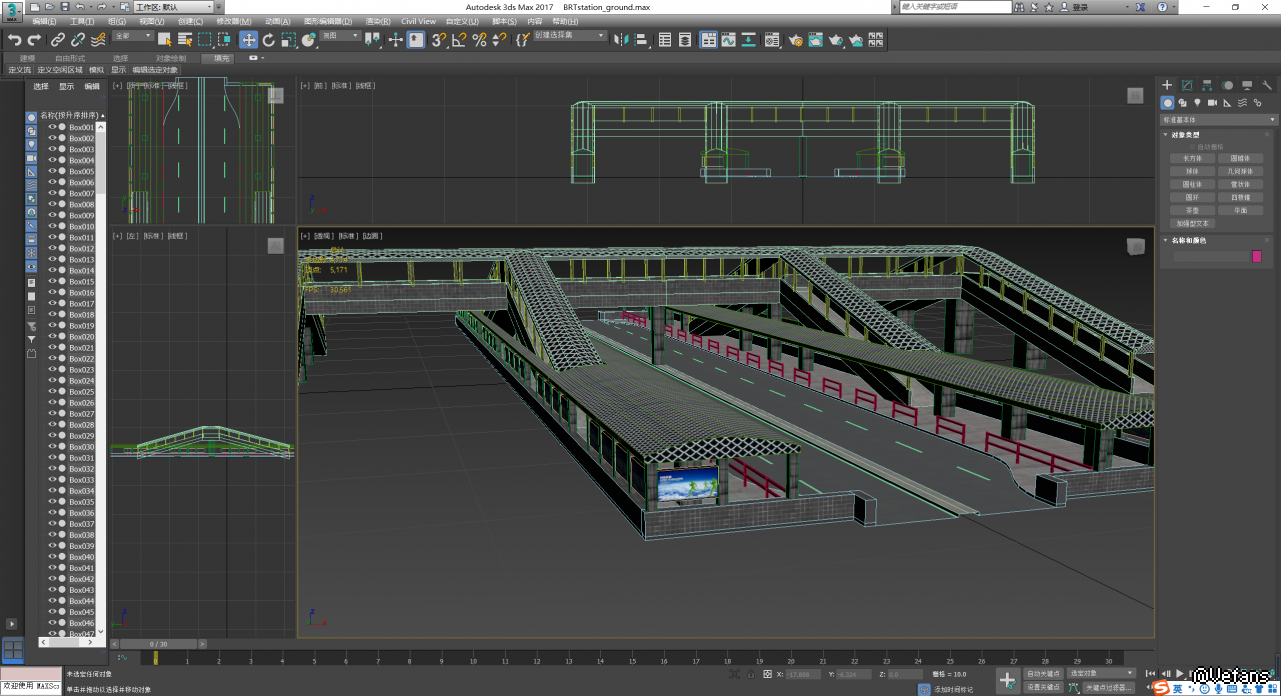Open the Utilities wrench panel
The width and height of the screenshot is (1281, 696).
tap(1268, 86)
